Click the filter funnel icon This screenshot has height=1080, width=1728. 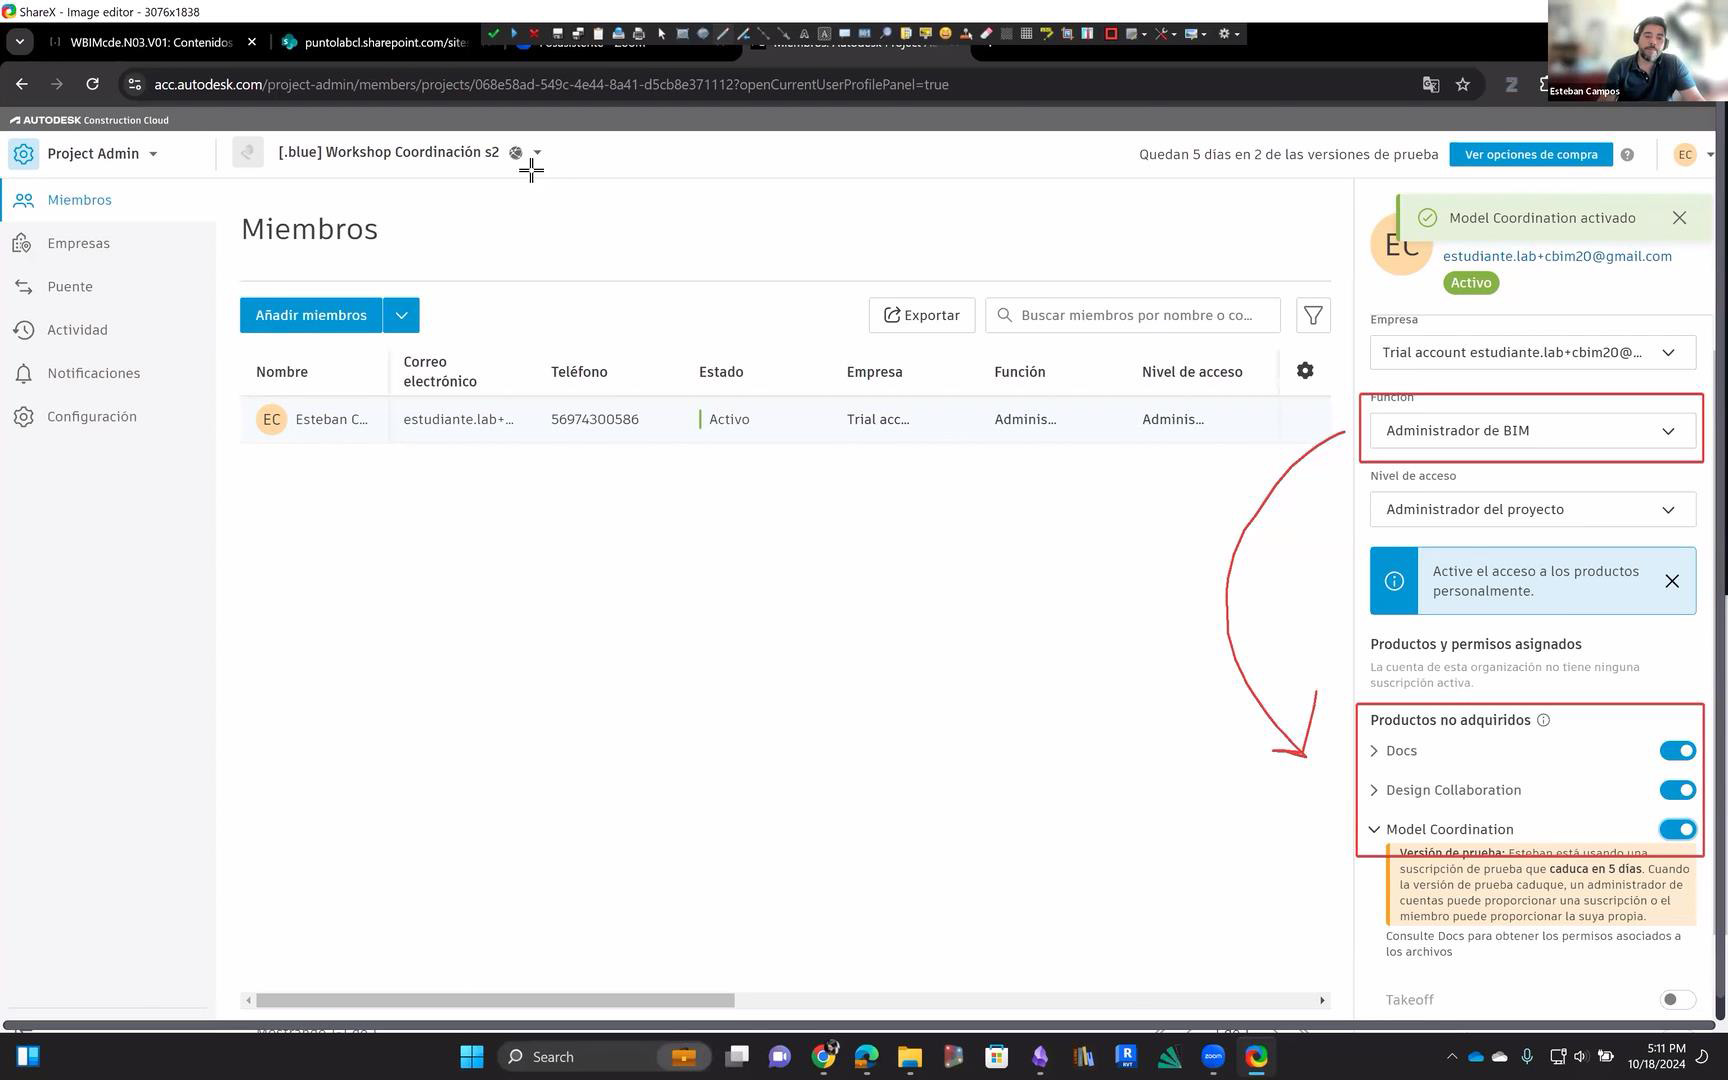[1313, 315]
